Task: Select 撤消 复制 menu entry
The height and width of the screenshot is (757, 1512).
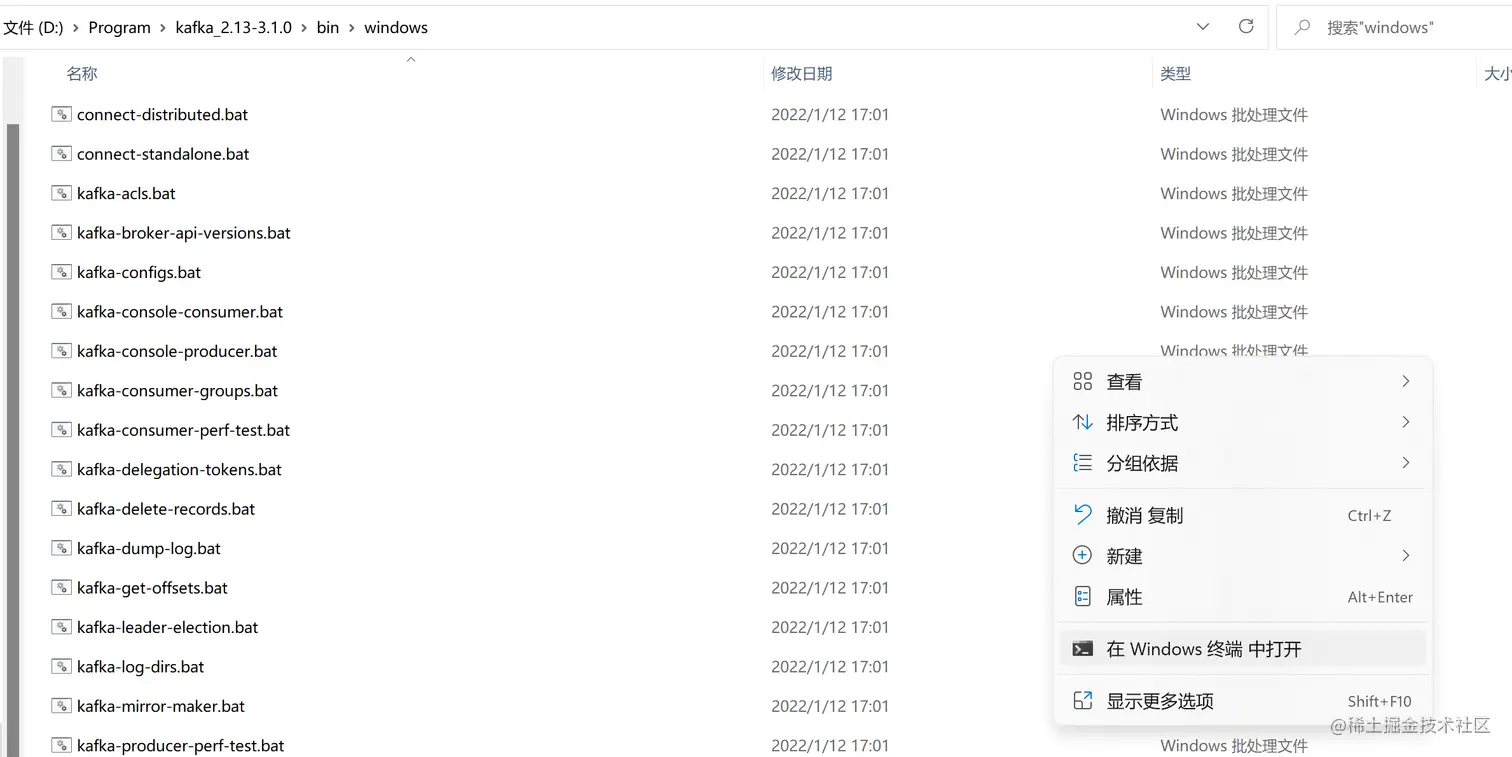Action: (x=1243, y=516)
